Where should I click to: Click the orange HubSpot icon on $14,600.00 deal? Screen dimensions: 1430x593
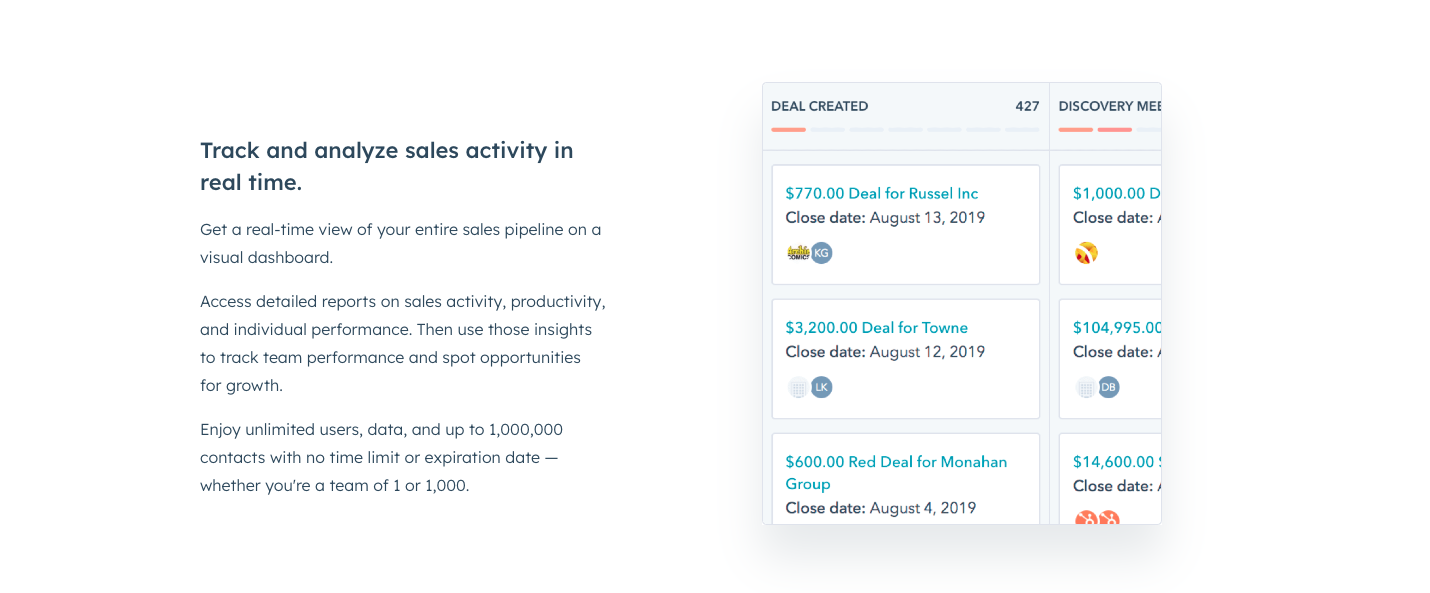click(1087, 518)
